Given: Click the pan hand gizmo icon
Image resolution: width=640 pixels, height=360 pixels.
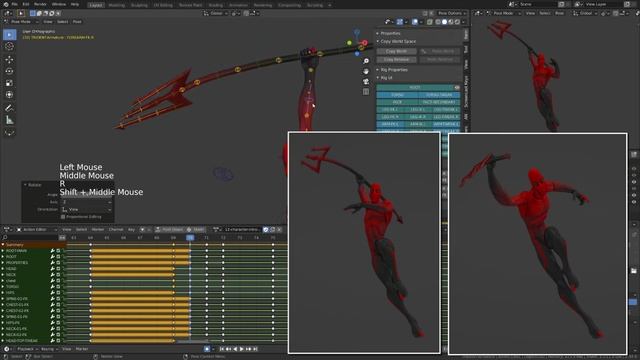Looking at the screenshot, I should (x=366, y=71).
